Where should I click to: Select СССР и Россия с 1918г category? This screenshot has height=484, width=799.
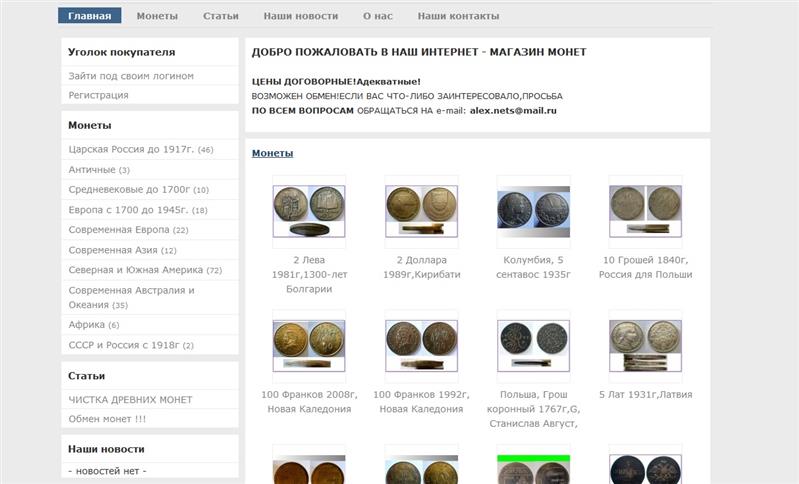pyautogui.click(x=123, y=345)
